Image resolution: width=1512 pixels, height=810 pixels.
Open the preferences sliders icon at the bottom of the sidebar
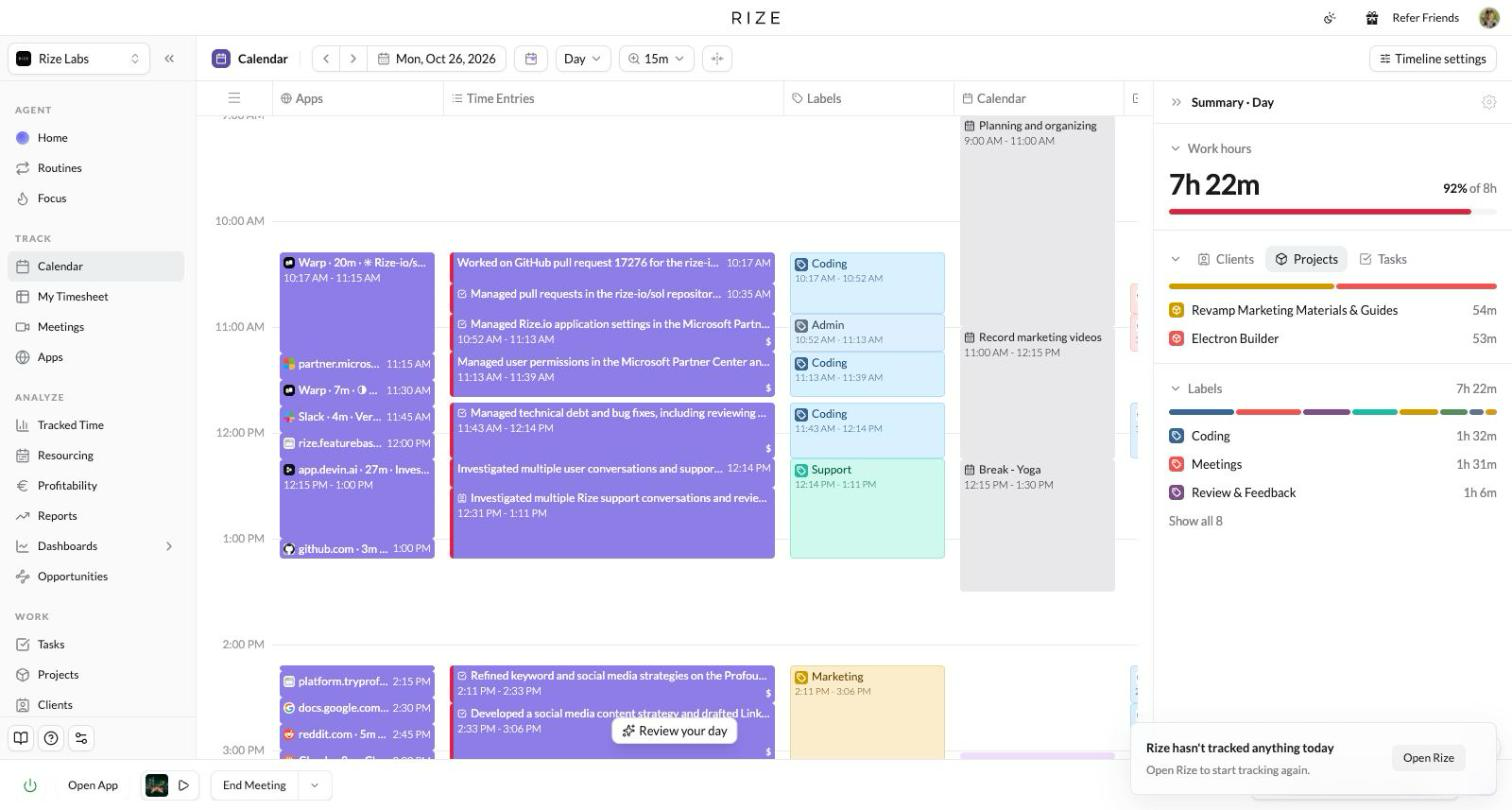tap(81, 738)
